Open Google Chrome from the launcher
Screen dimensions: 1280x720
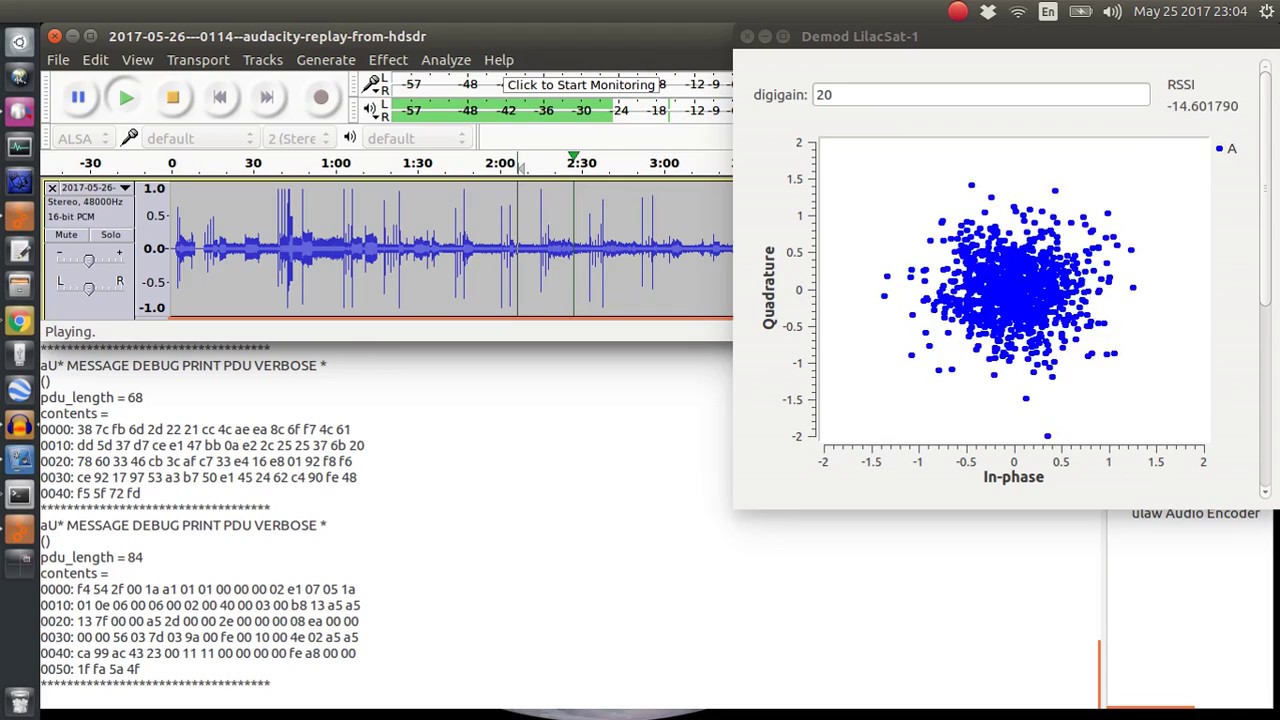pos(19,321)
